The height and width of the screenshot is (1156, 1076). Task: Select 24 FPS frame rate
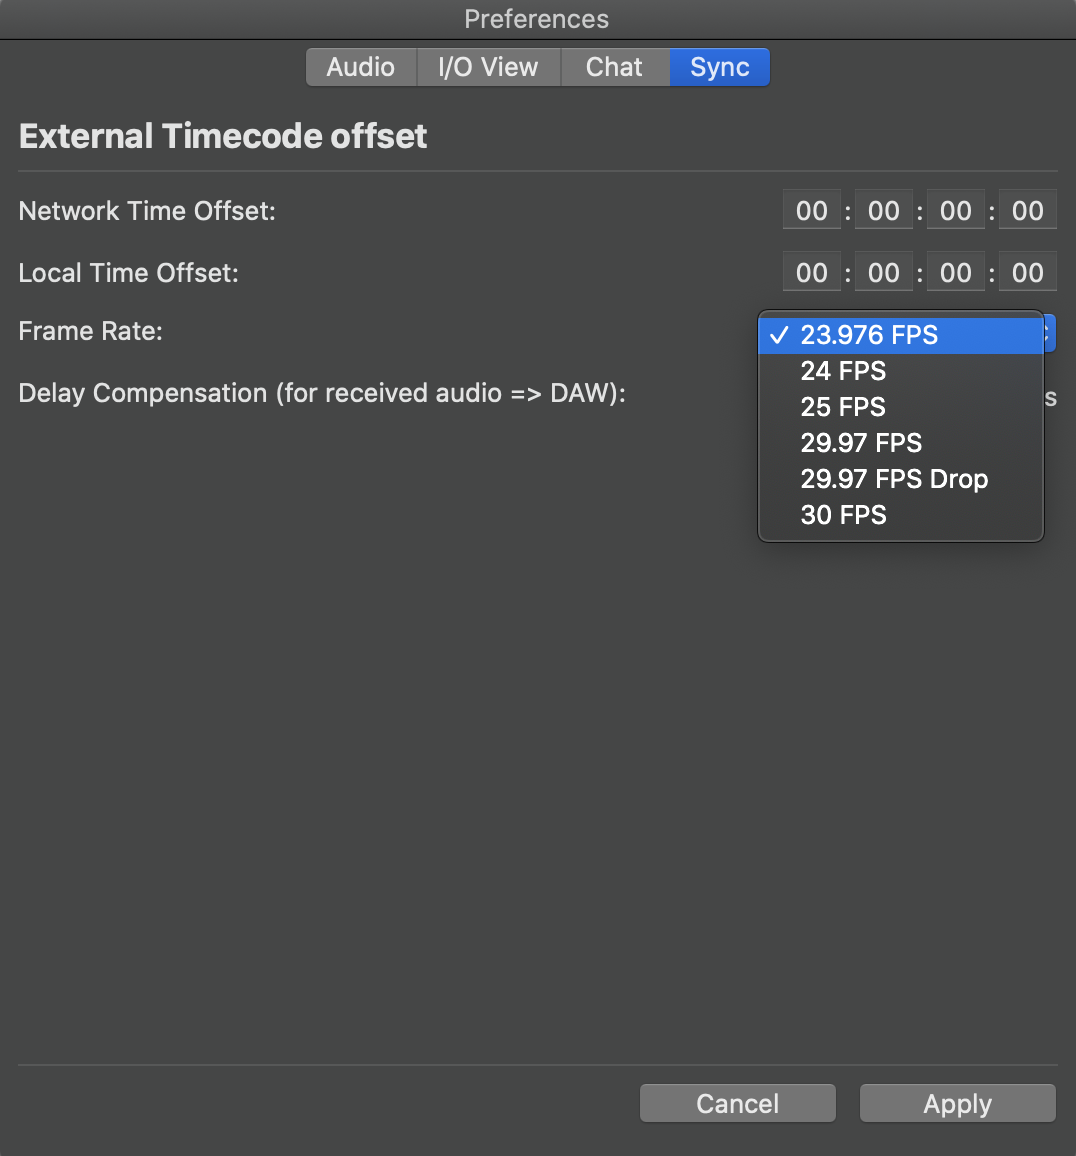click(x=900, y=371)
